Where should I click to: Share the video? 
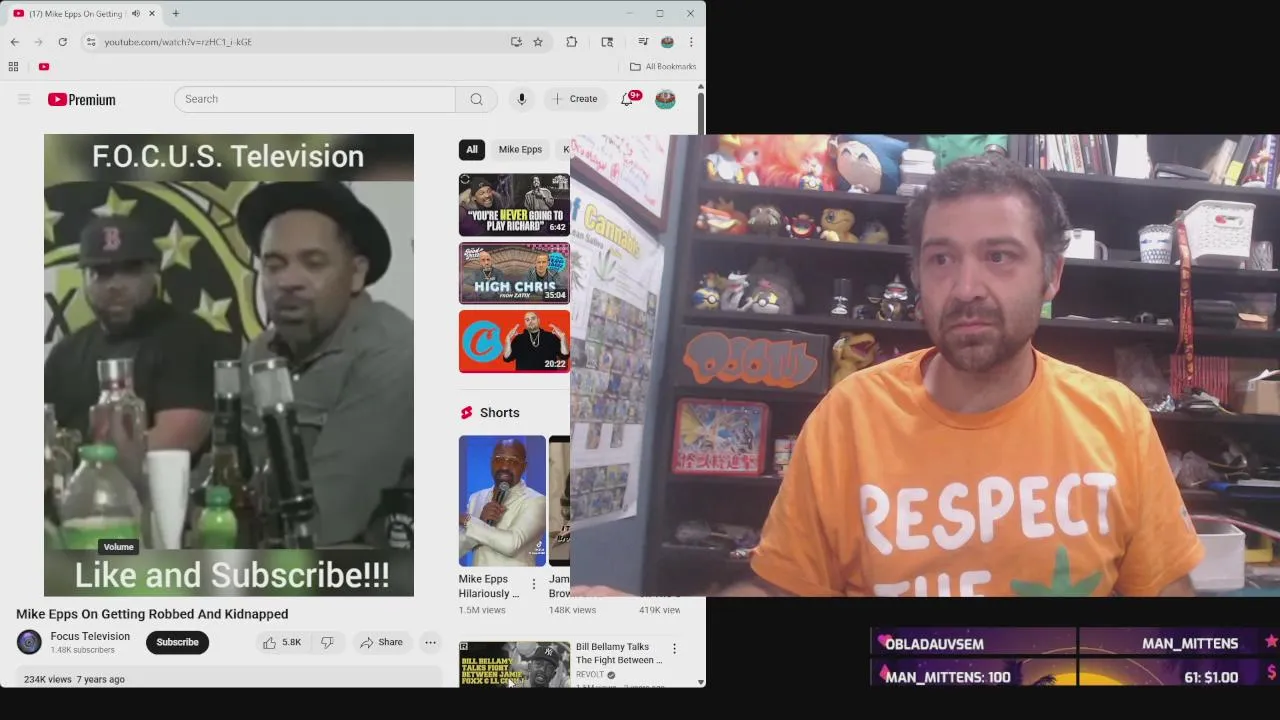[381, 642]
